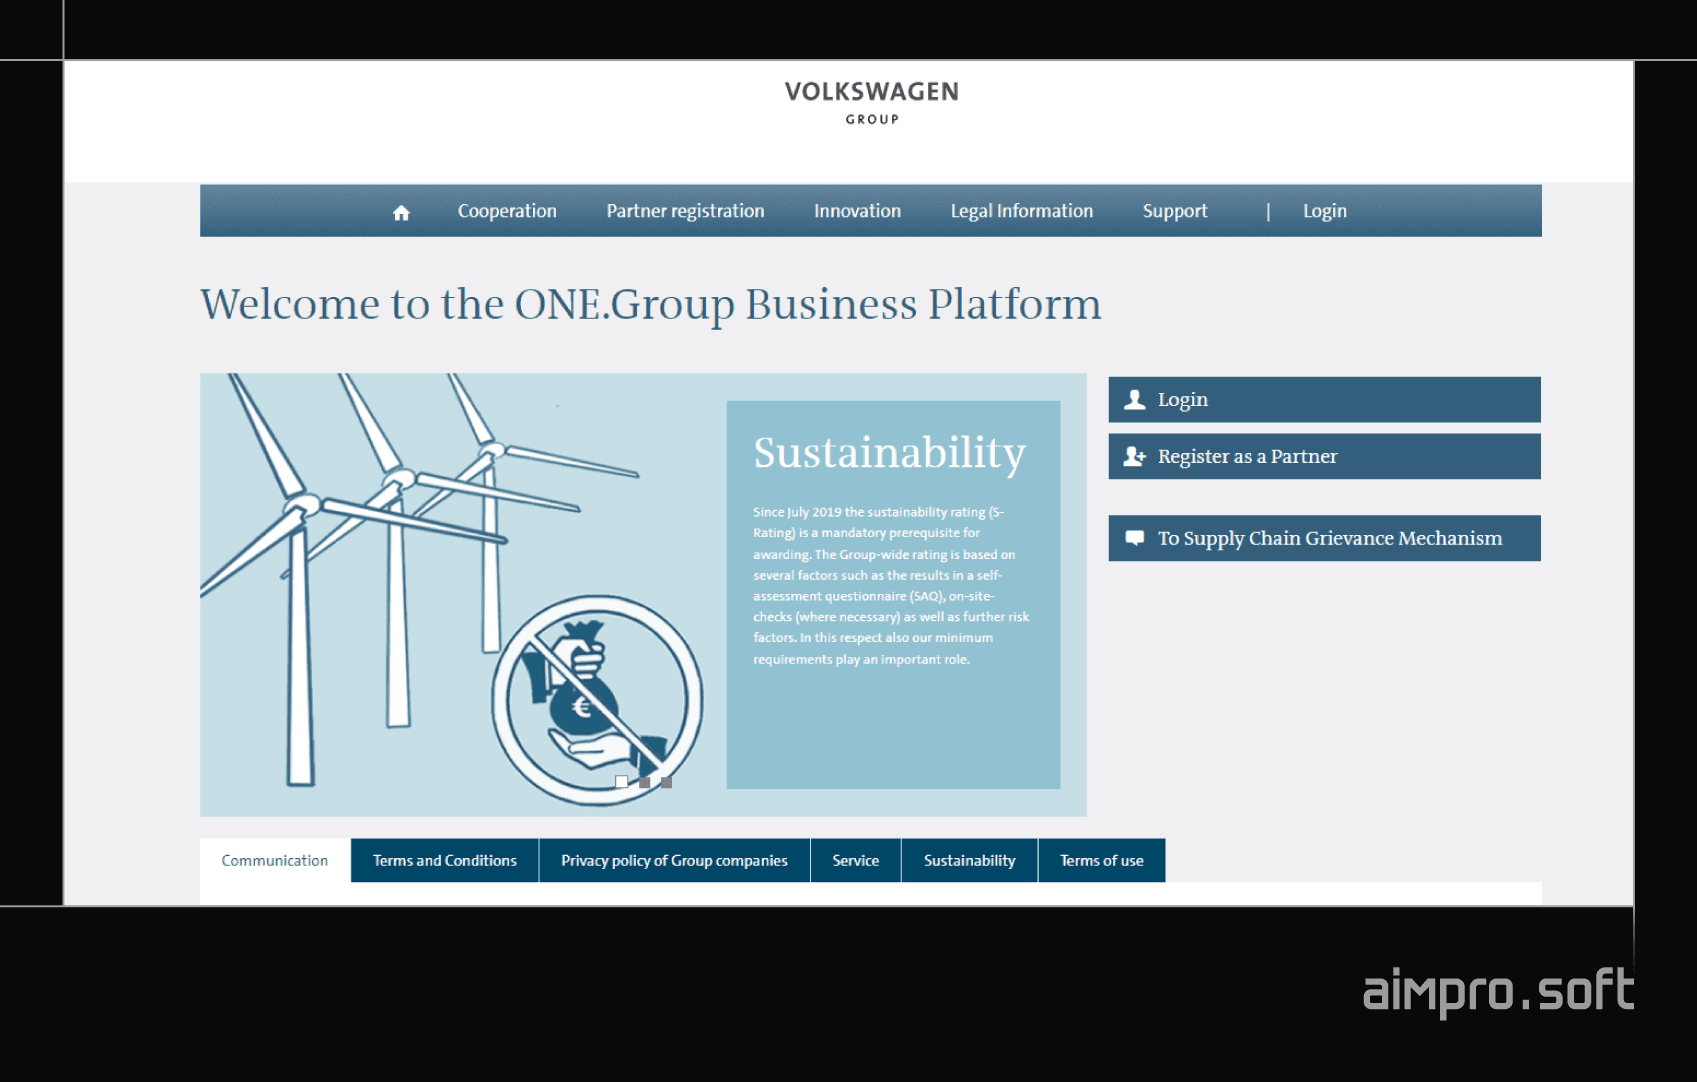Open To Supply Chain Grievance Mechanism
Image resolution: width=1697 pixels, height=1082 pixels.
[1324, 538]
